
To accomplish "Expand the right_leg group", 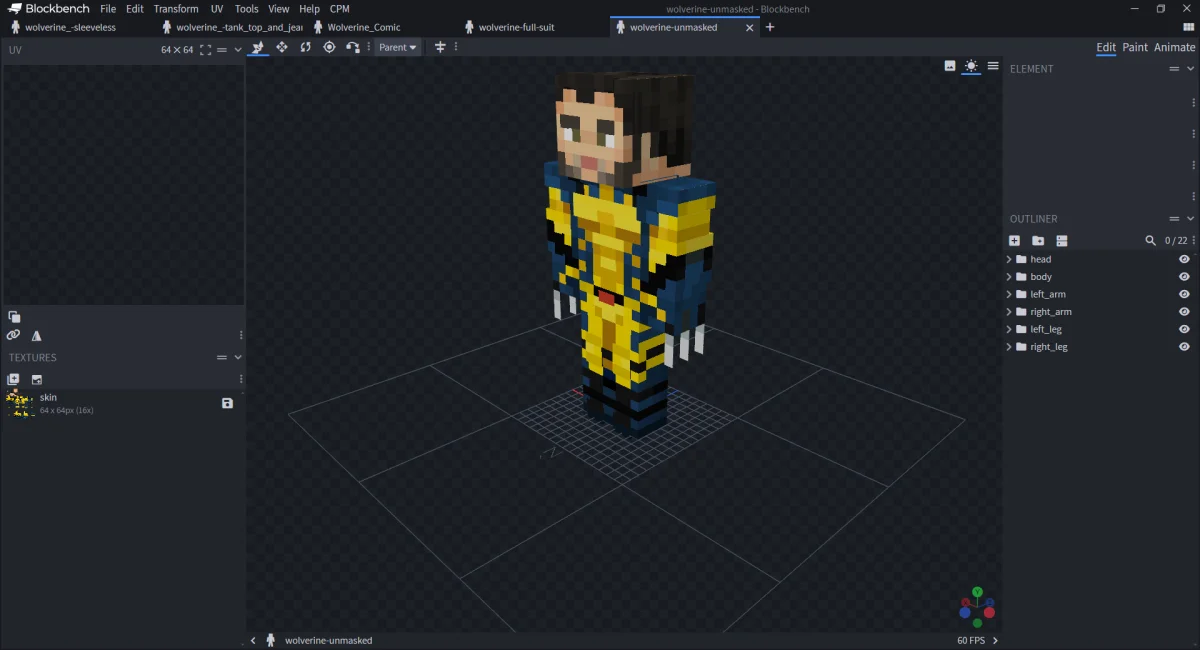I will tap(1009, 347).
